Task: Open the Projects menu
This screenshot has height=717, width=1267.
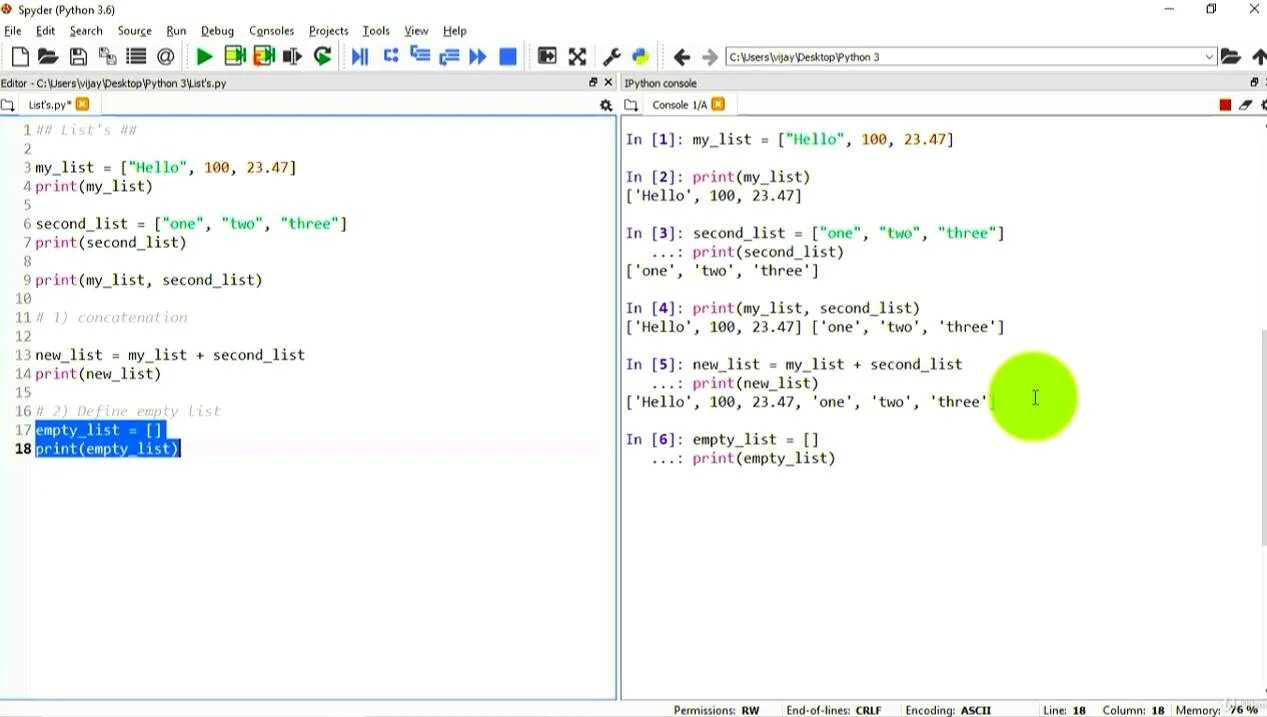Action: [328, 31]
